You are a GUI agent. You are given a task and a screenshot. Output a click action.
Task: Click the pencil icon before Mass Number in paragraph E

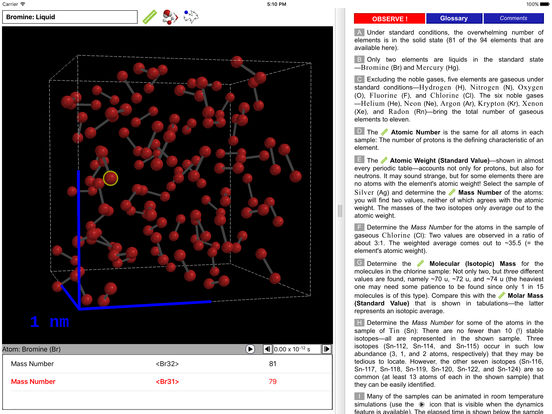[x=452, y=192]
